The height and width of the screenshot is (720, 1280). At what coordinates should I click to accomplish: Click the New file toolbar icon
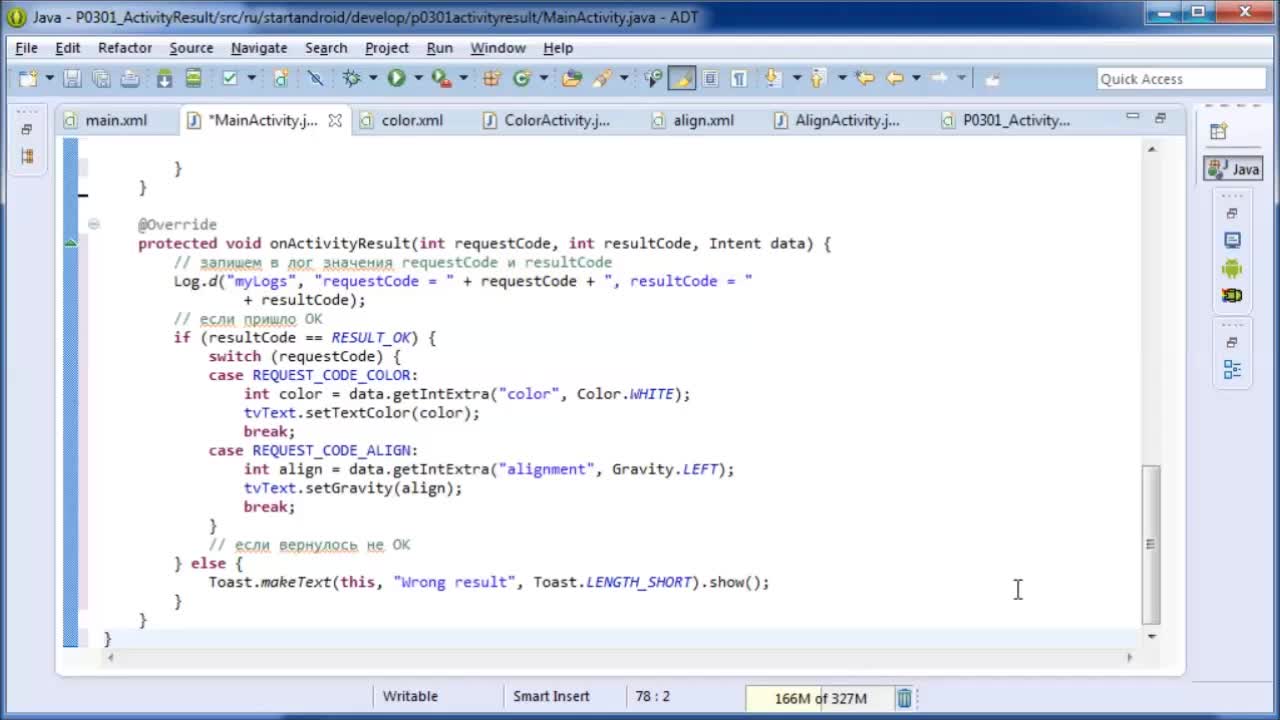(28, 78)
